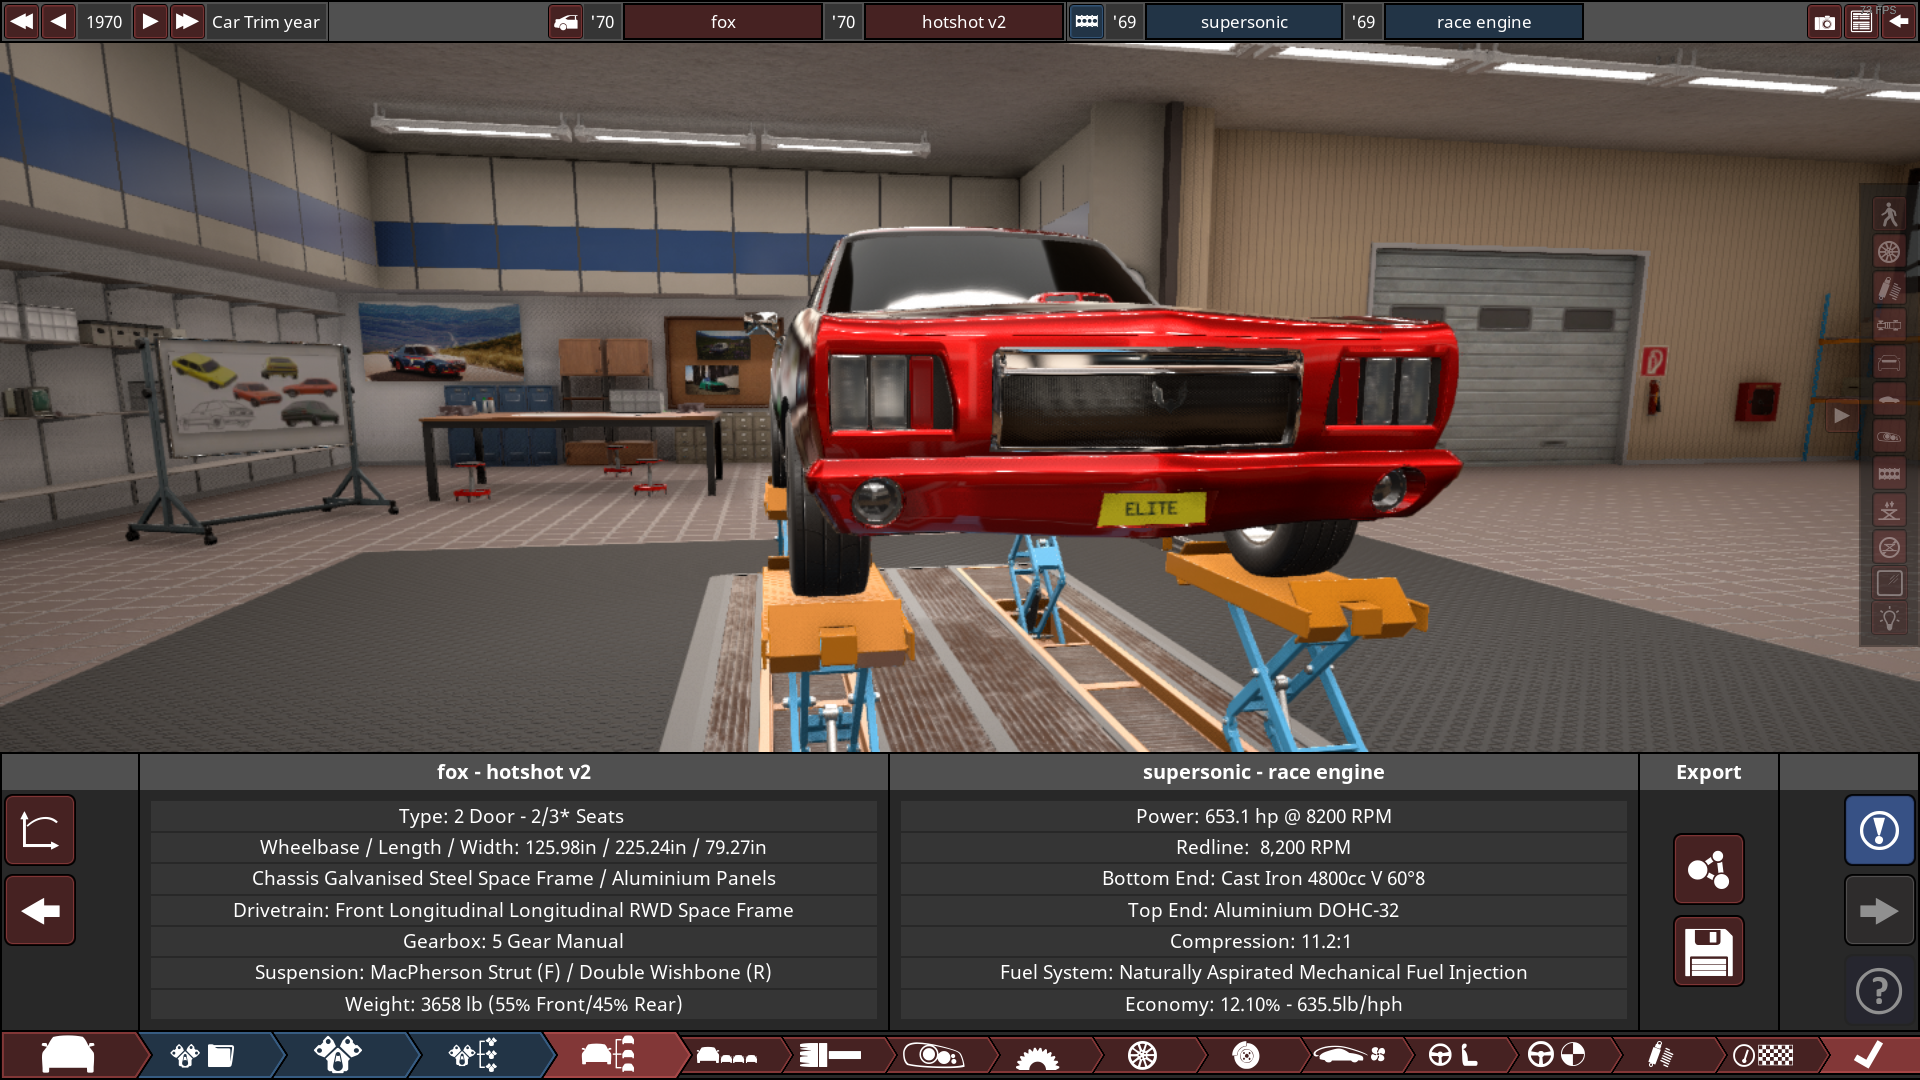Toggle the garage lights bulb icon

1889,620
